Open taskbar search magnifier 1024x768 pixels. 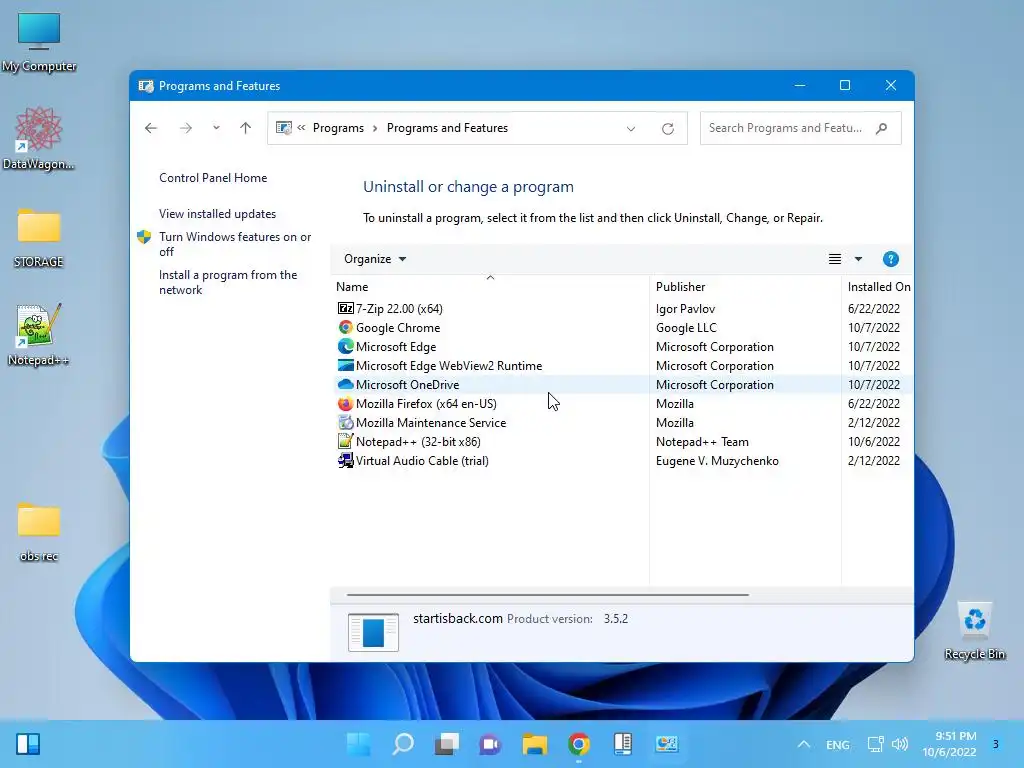403,744
